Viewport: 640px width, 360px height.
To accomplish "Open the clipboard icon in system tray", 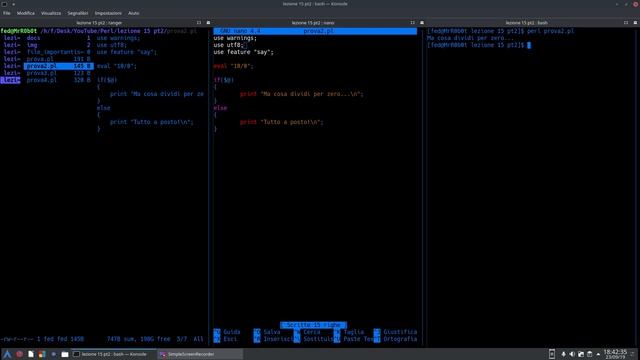I will click(x=589, y=354).
